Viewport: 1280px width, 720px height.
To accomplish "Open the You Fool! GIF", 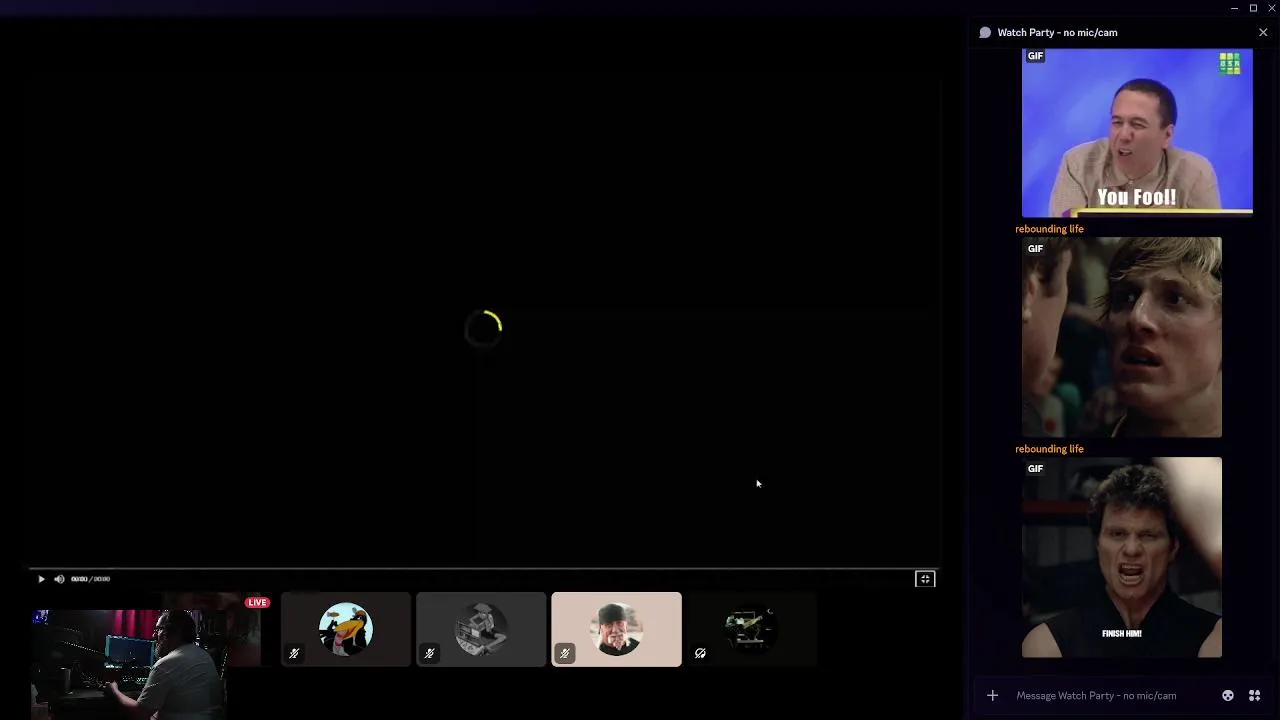I will pyautogui.click(x=1137, y=132).
